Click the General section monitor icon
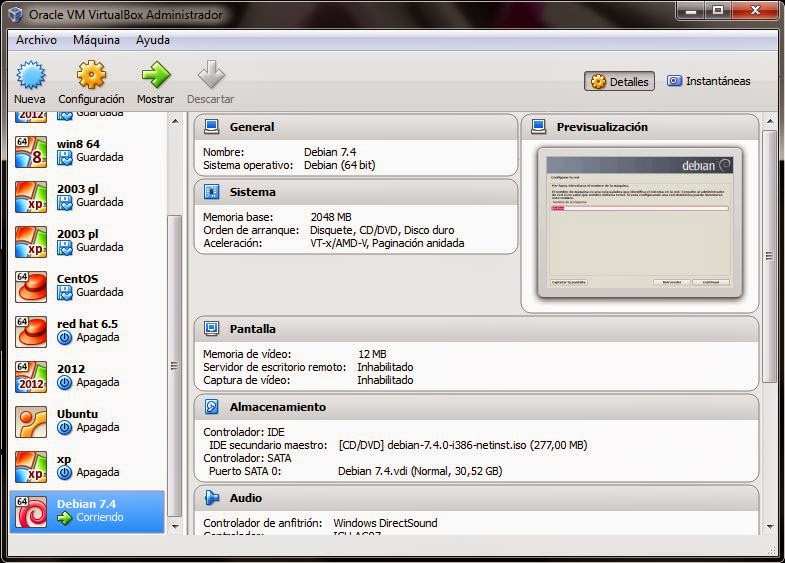The height and width of the screenshot is (563, 785). tap(211, 127)
